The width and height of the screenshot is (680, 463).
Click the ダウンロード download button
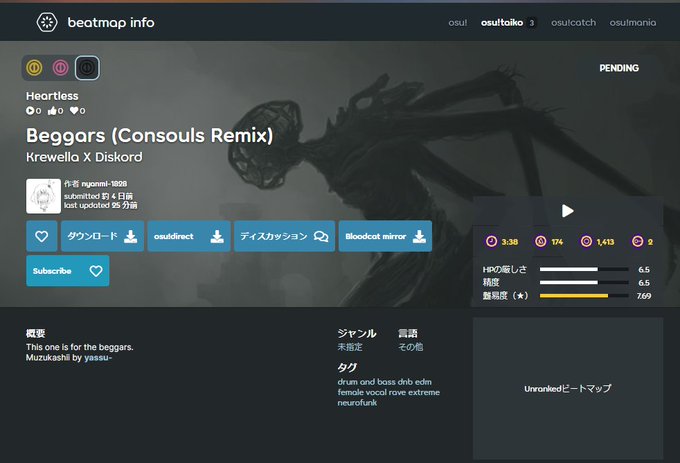(x=102, y=236)
